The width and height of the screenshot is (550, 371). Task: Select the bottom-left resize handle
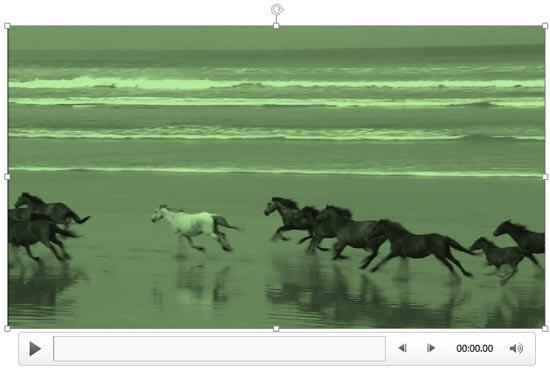7,329
